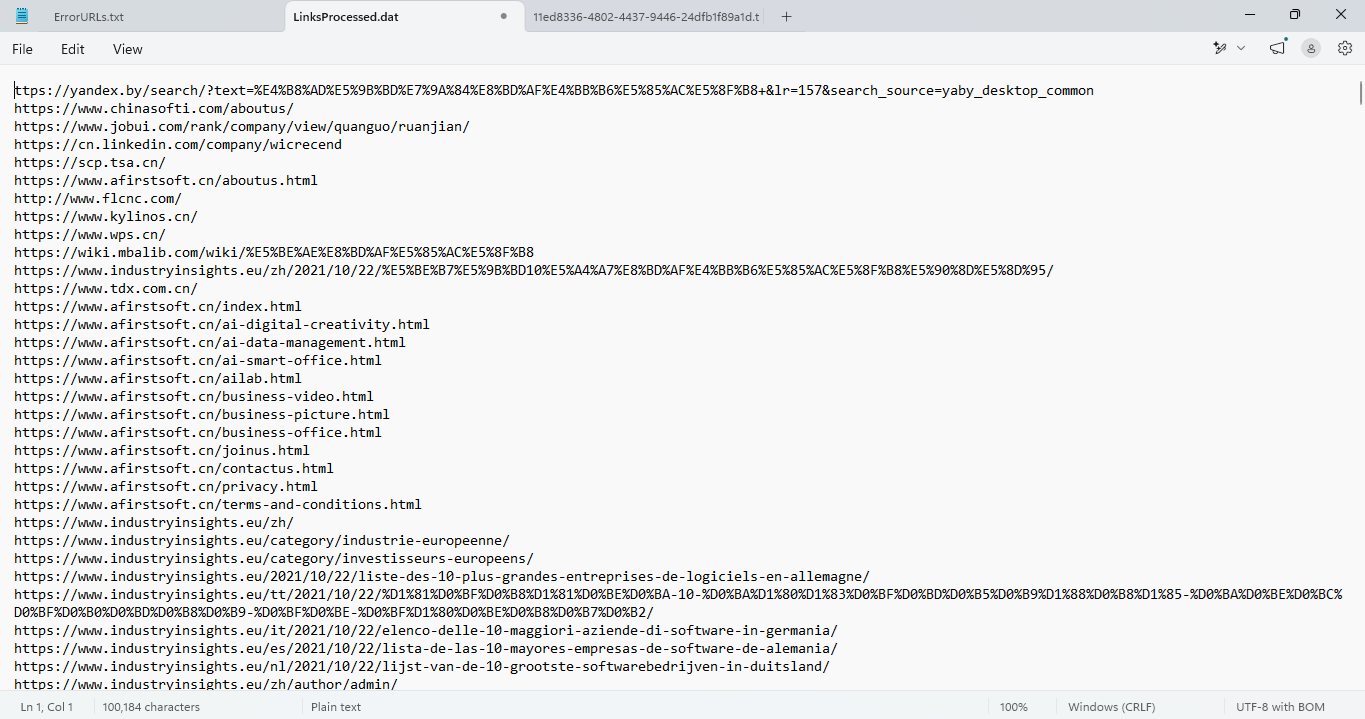Click the business-picture.html line

202,414
